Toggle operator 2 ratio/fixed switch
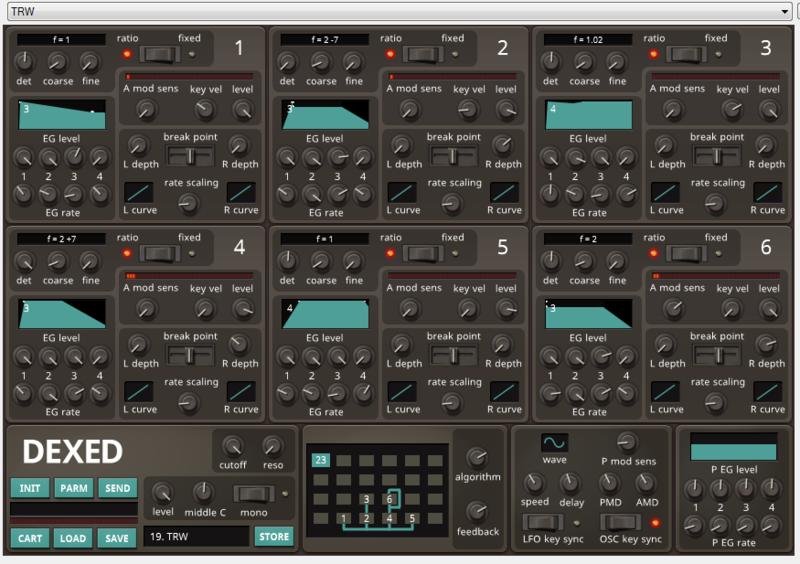Image resolution: width=800 pixels, height=564 pixels. point(423,54)
